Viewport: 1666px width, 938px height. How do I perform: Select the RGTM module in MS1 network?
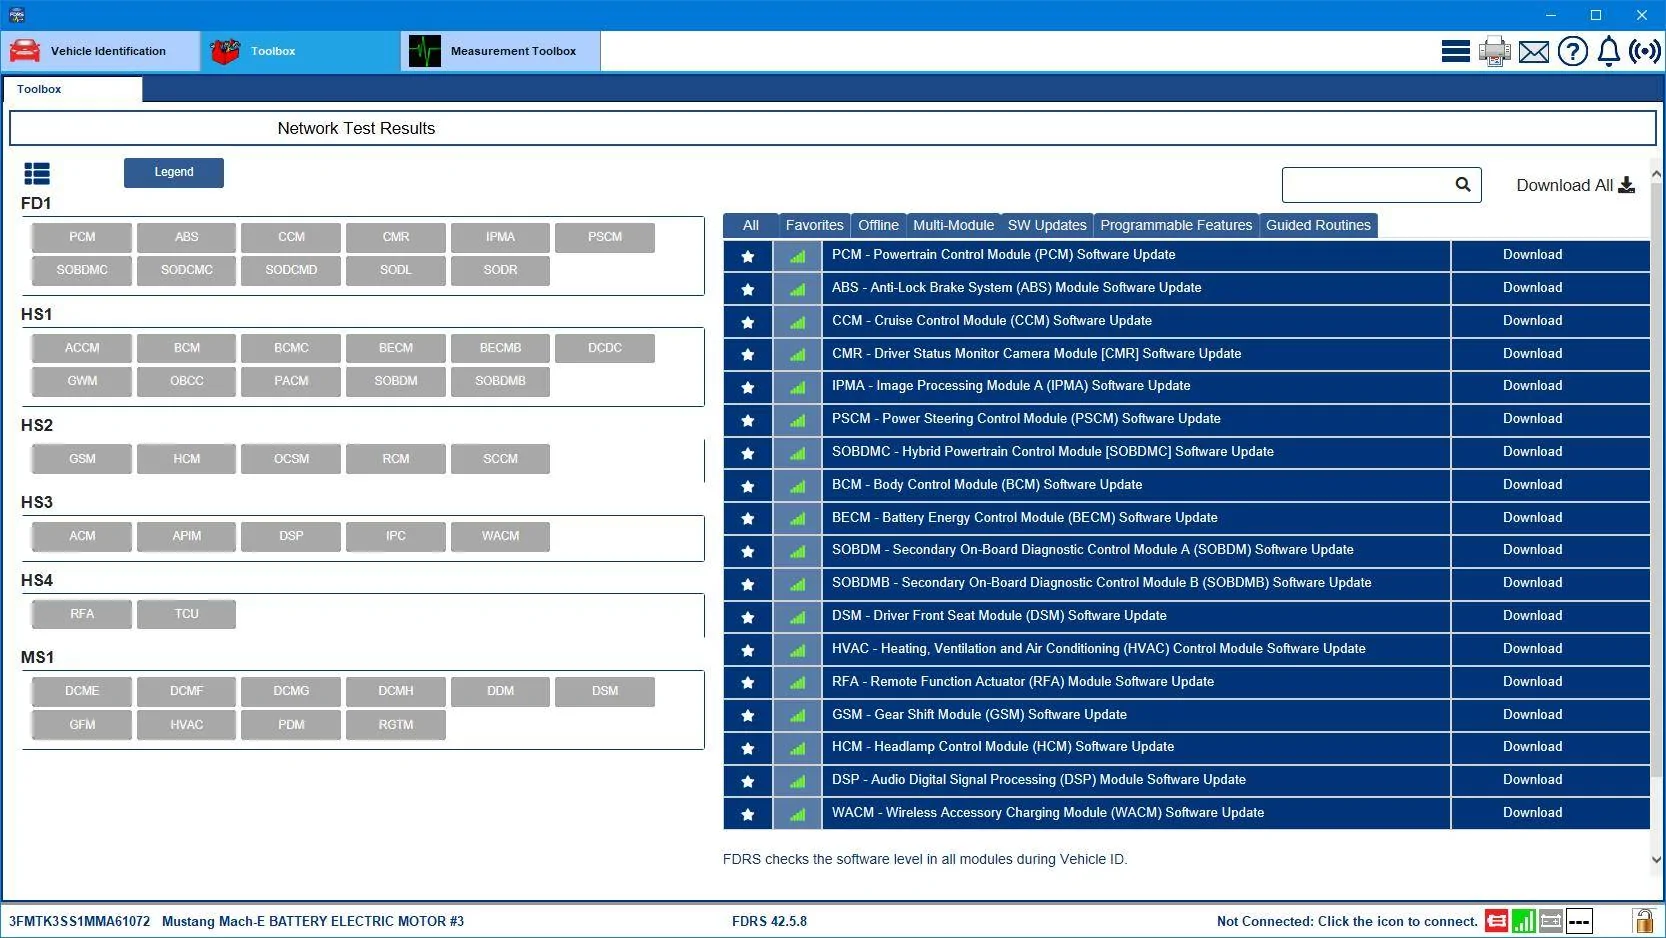[x=396, y=726]
